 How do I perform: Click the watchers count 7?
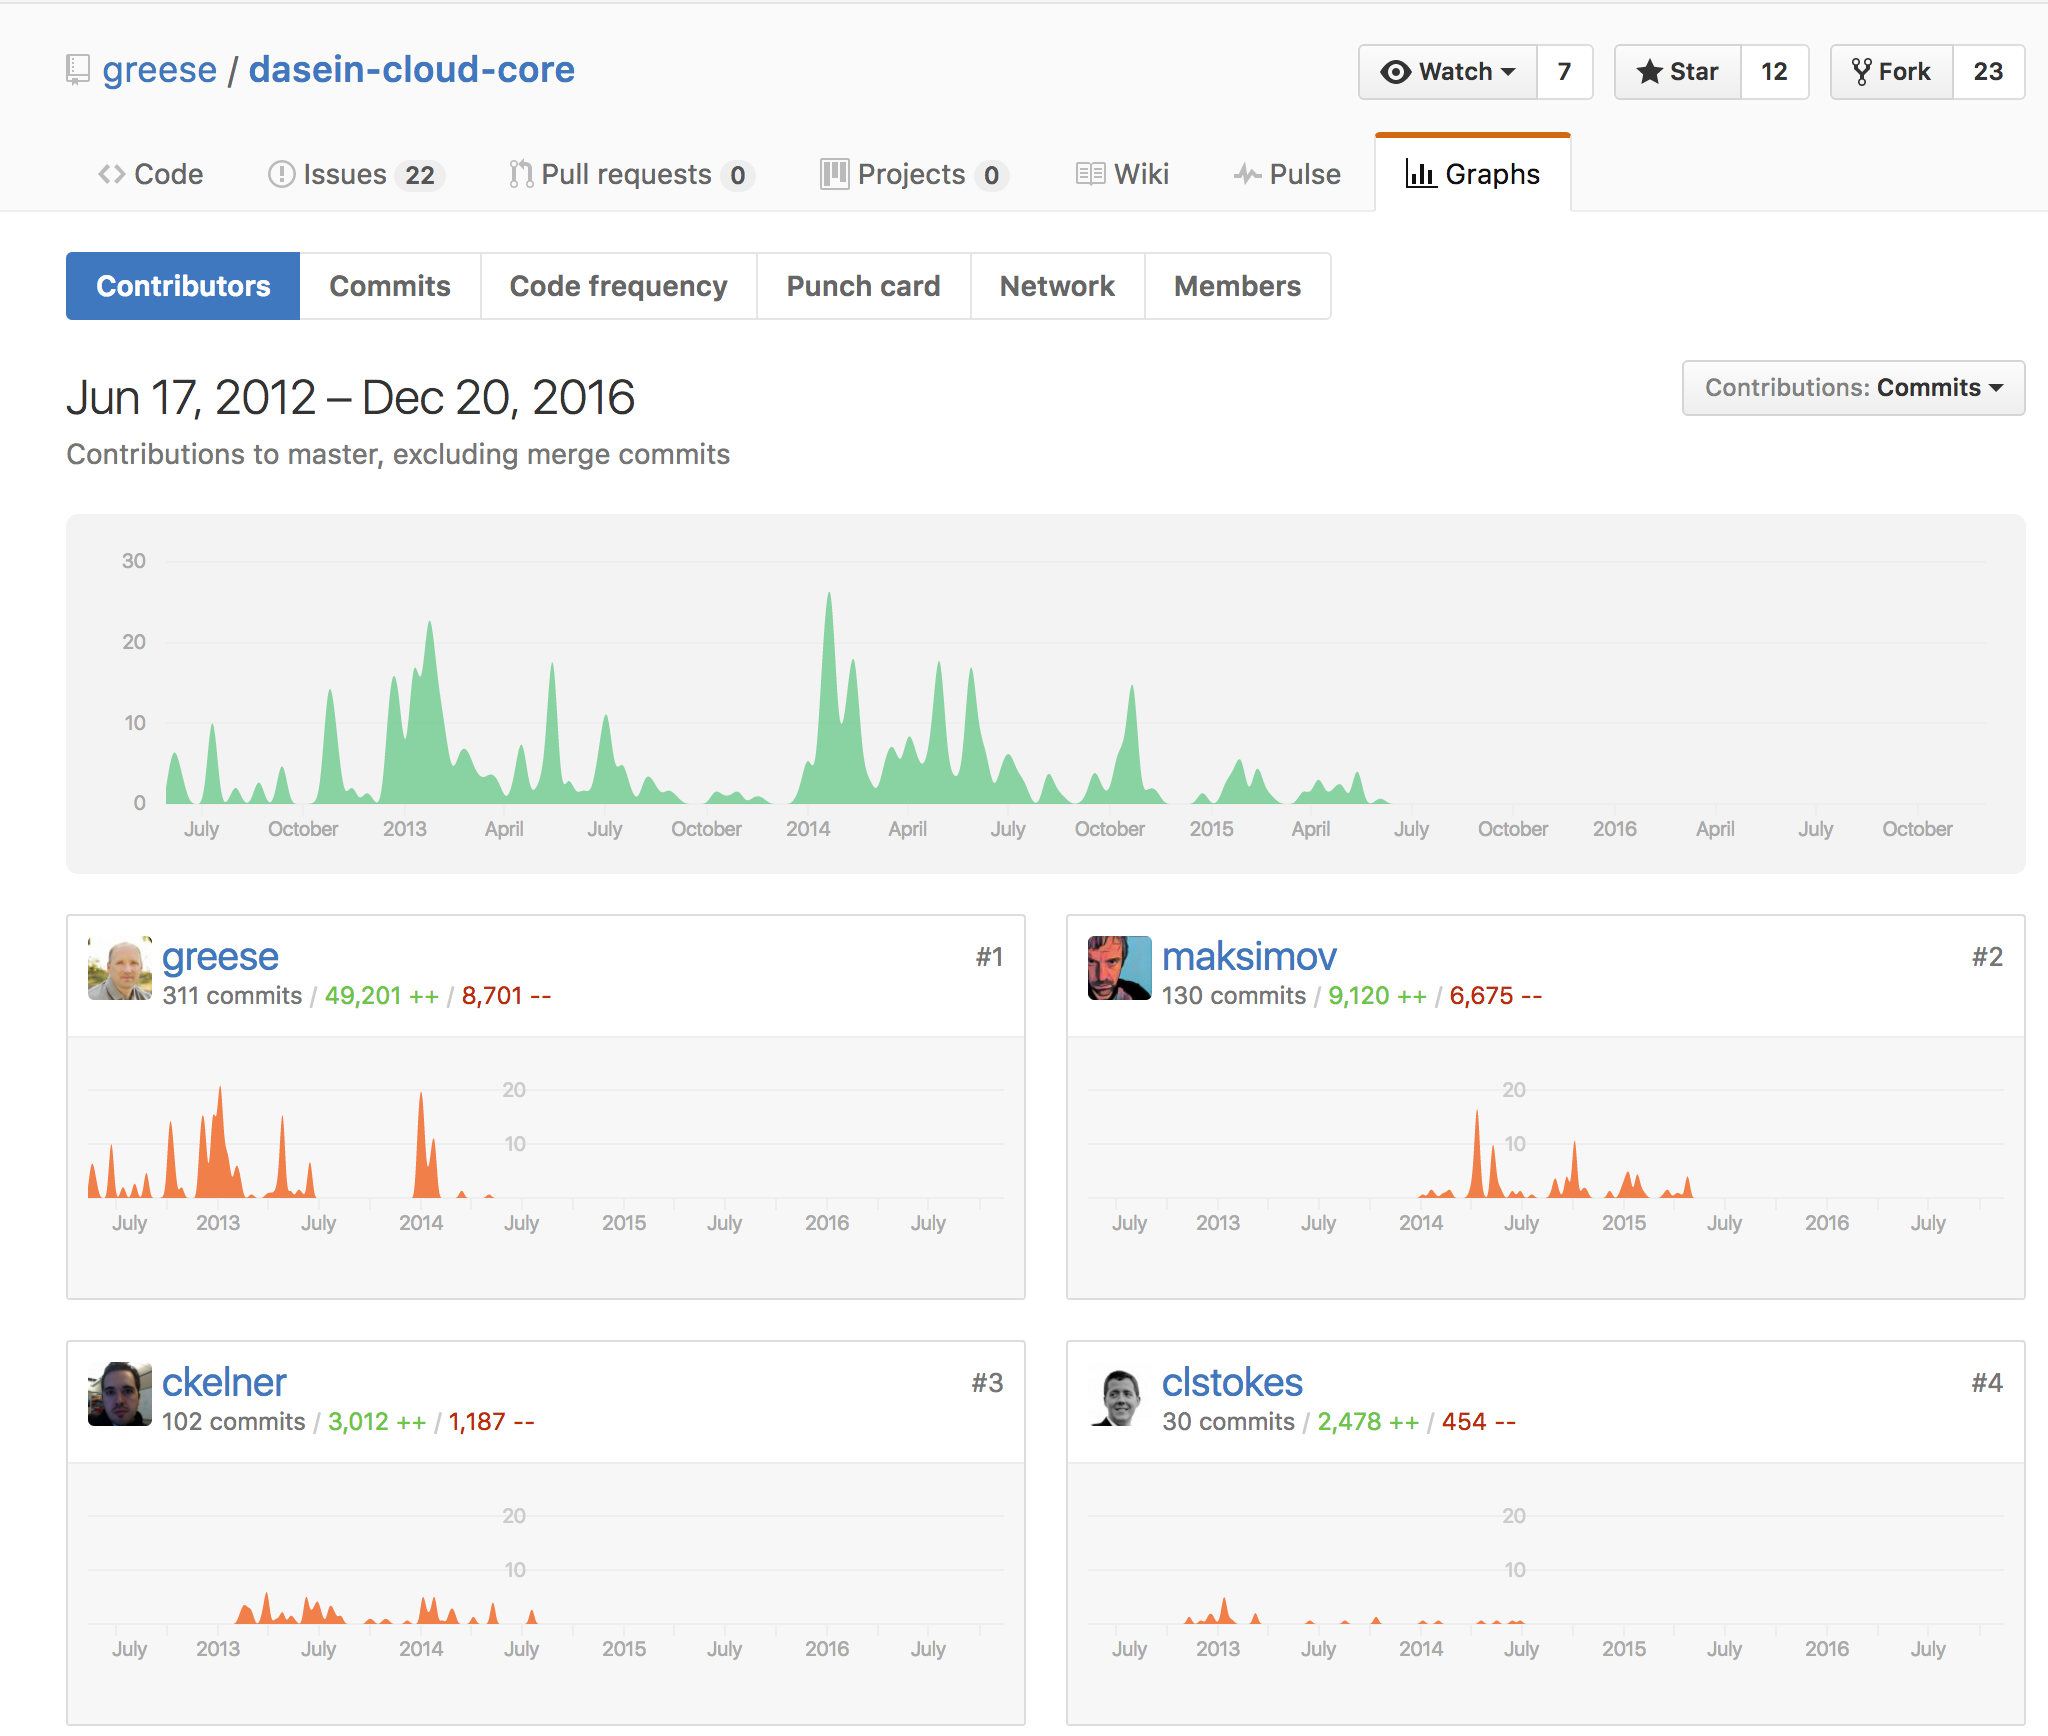pyautogui.click(x=1564, y=72)
